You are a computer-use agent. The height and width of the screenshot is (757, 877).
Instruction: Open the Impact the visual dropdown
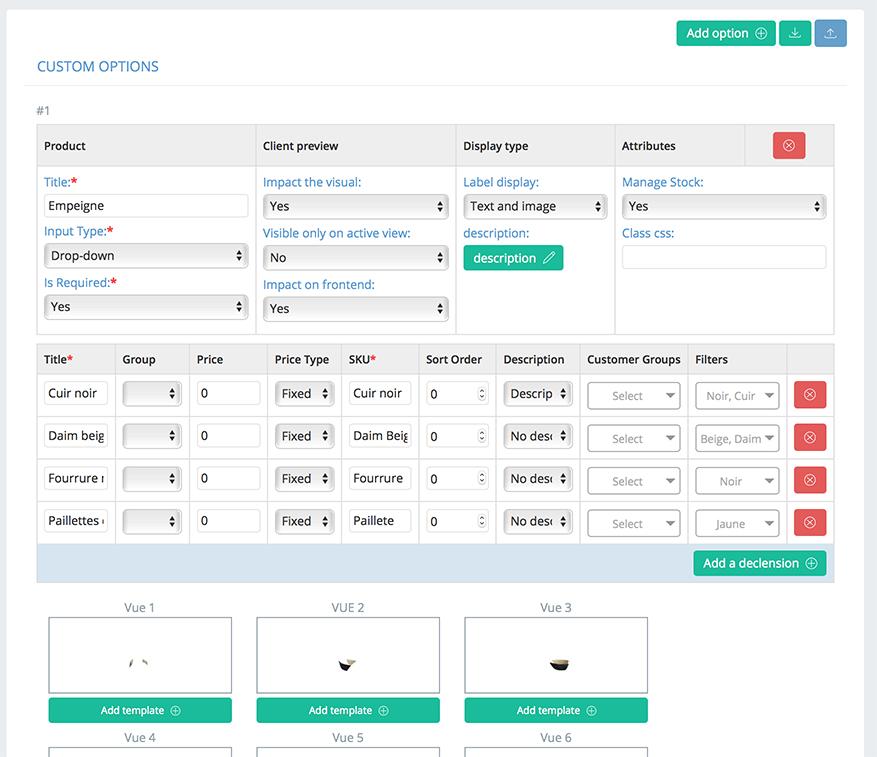click(x=356, y=206)
